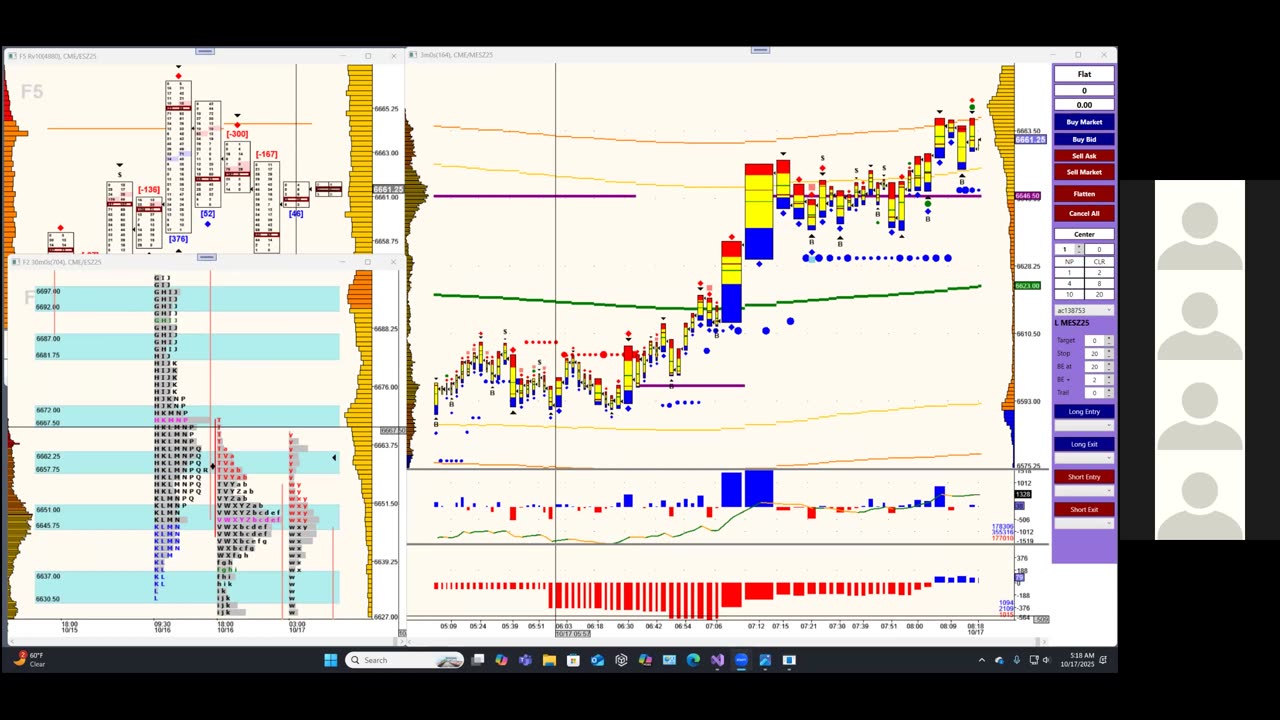Flatten the current position
1280x720 pixels.
(x=1084, y=194)
